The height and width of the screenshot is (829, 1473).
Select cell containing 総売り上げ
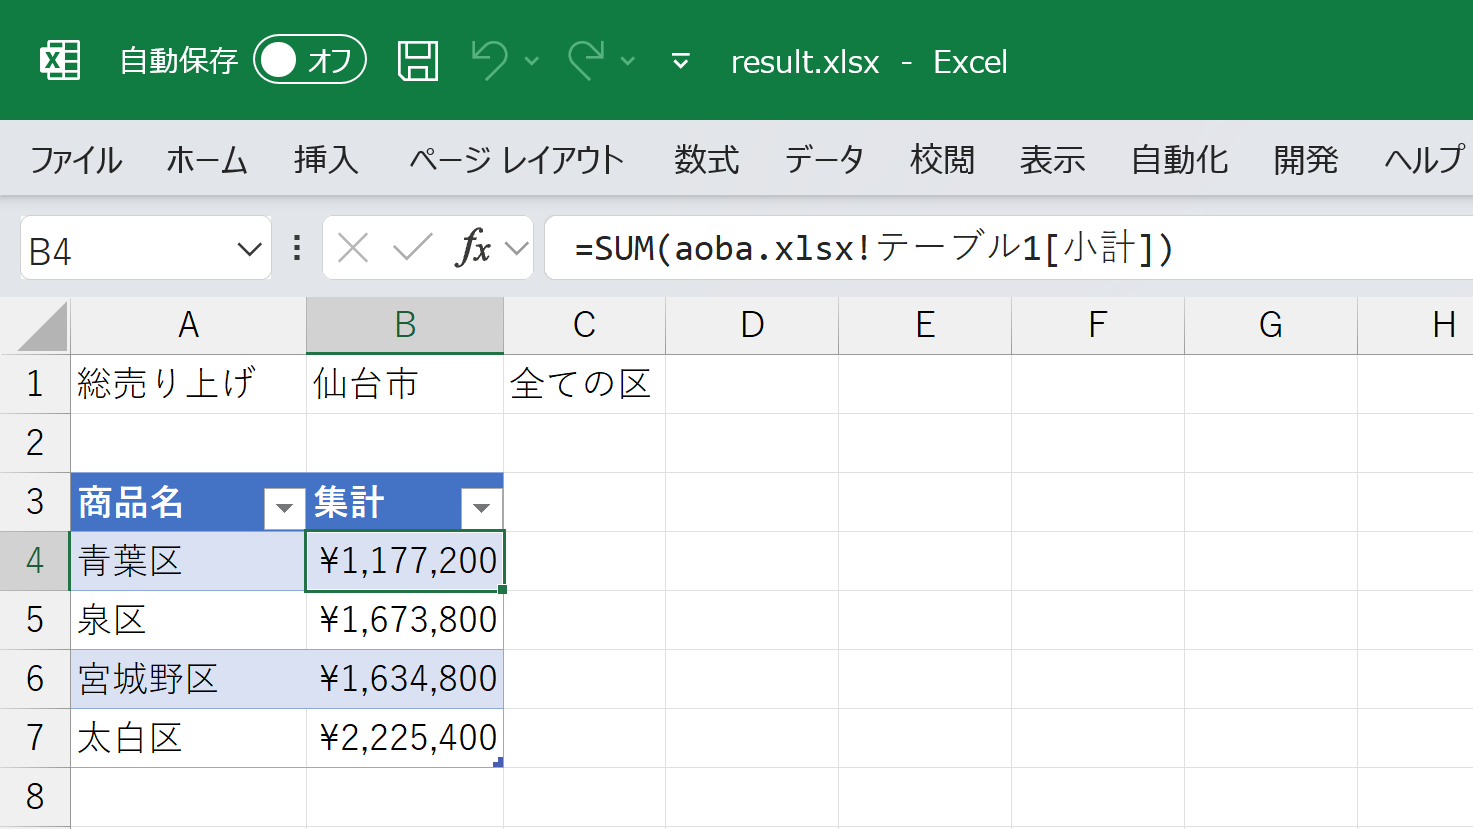coord(188,384)
